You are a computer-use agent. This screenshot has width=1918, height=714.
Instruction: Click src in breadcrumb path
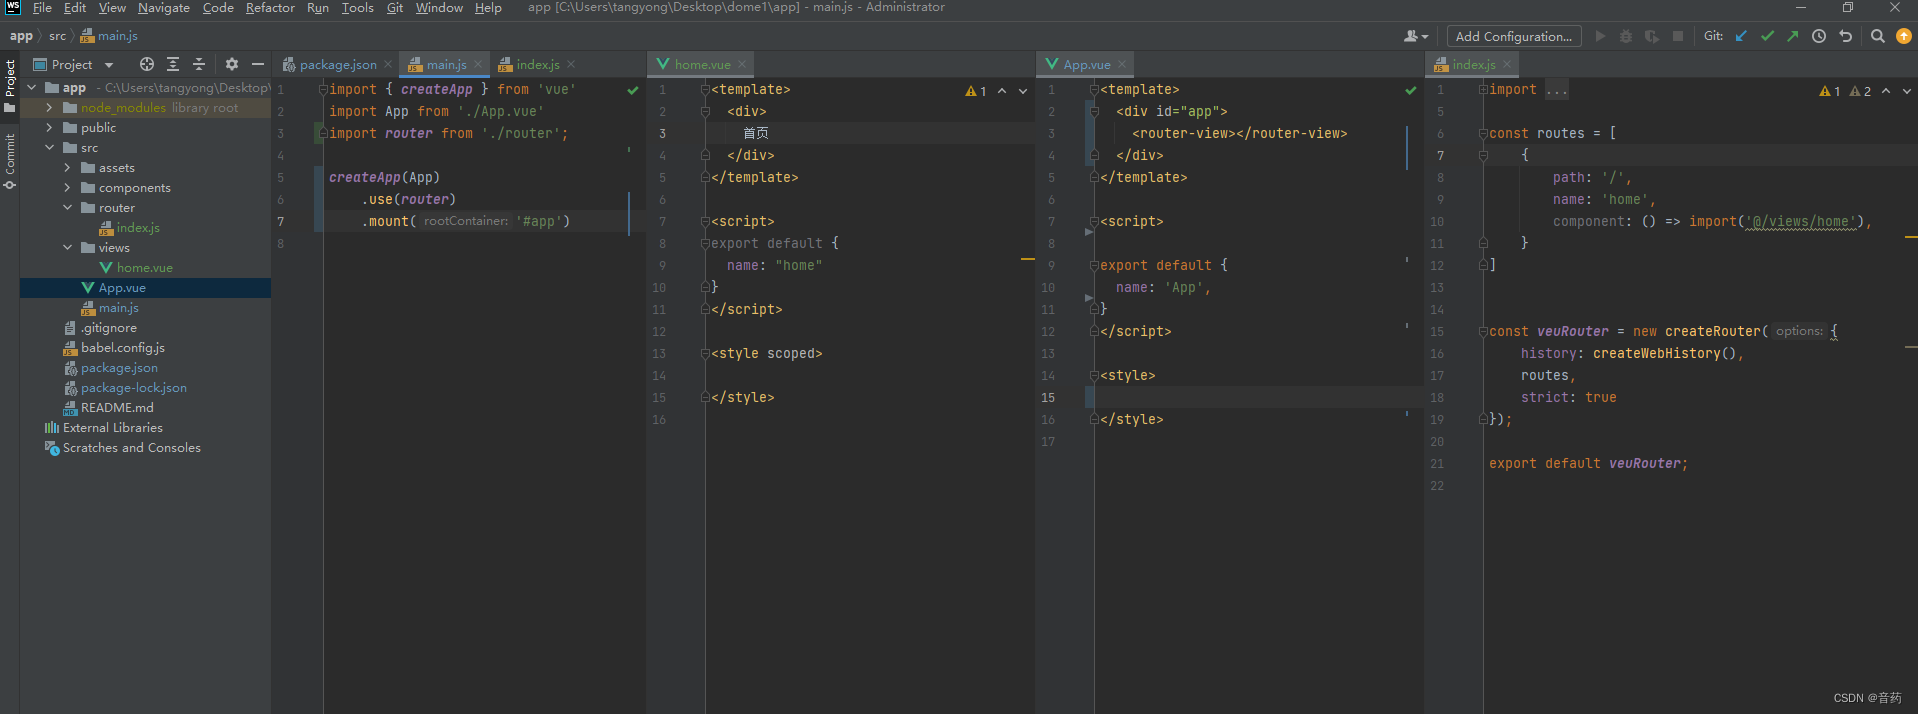[57, 36]
